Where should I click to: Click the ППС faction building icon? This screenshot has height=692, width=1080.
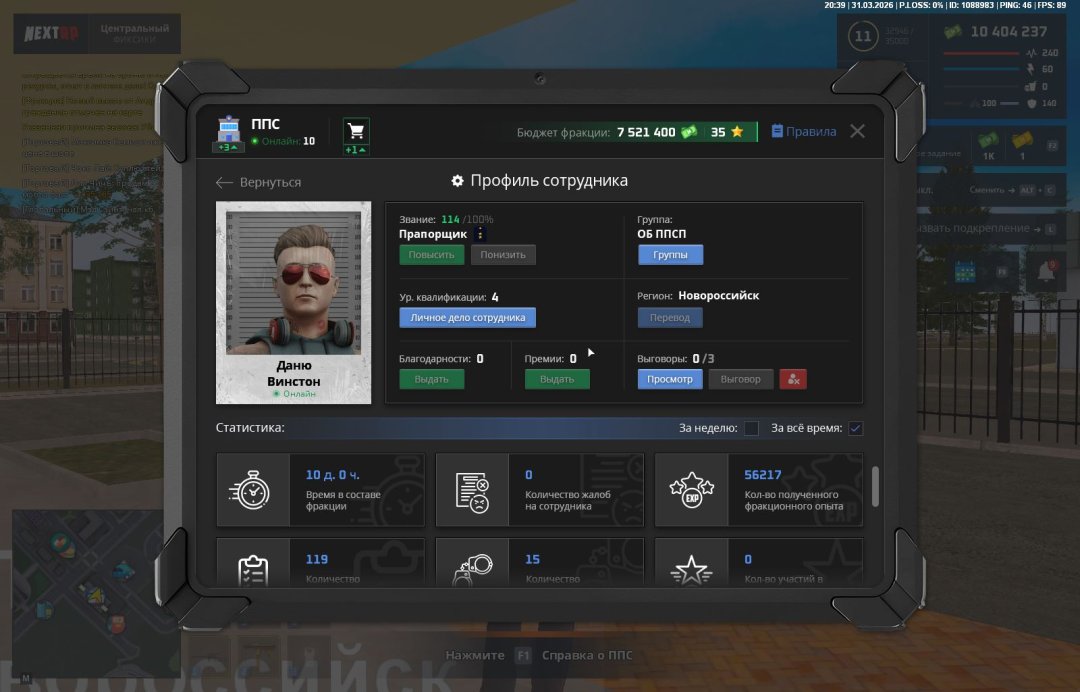click(x=229, y=129)
